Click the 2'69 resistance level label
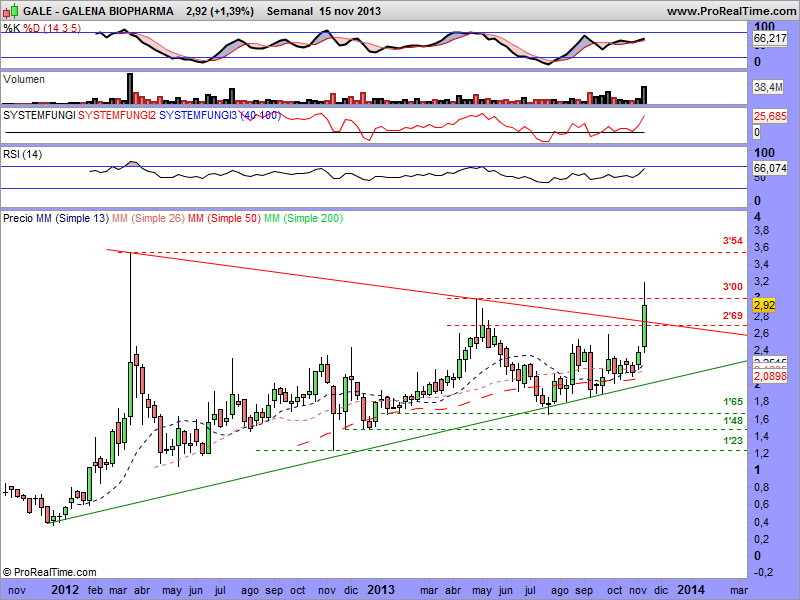This screenshot has width=800, height=600. pyautogui.click(x=733, y=316)
